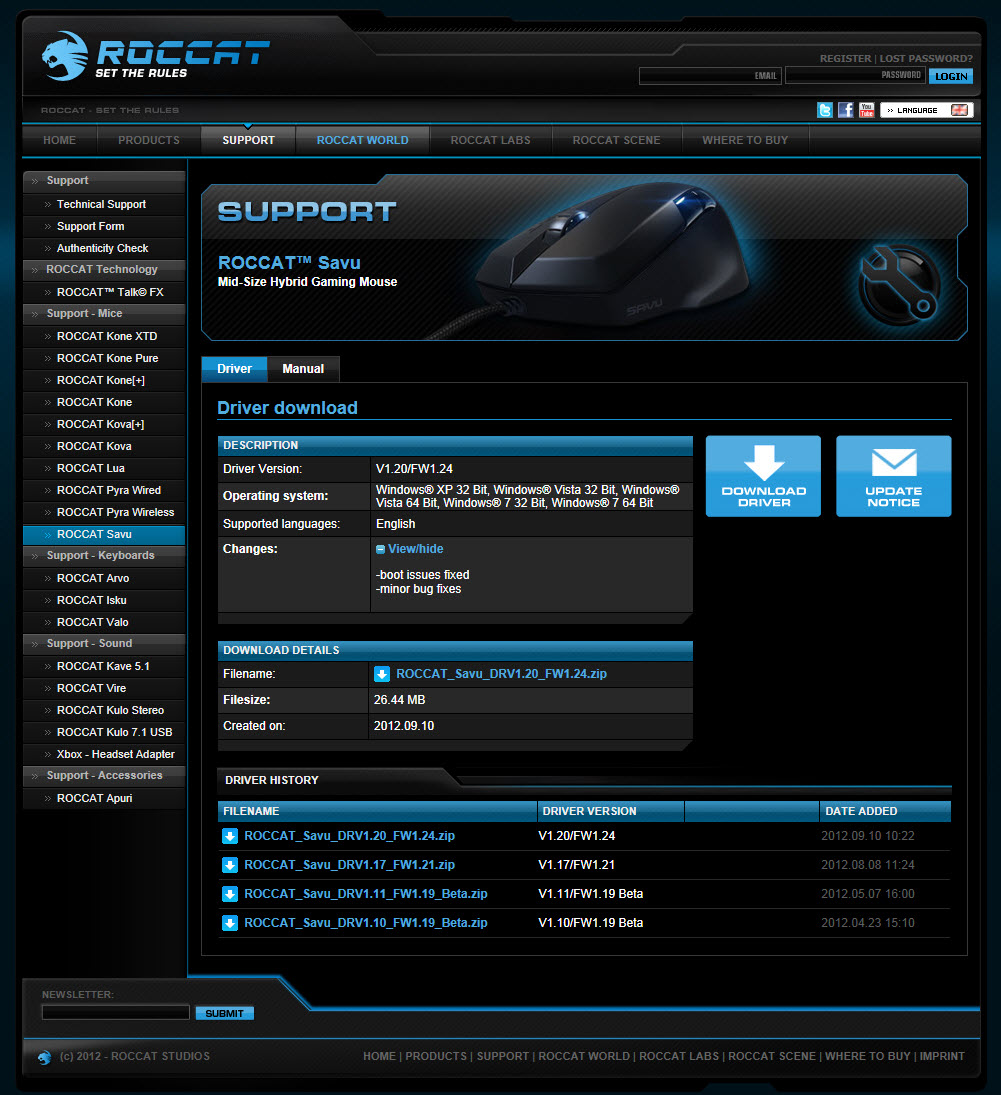Viewport: 1001px width, 1095px height.
Task: Select ROCCAT Apuri in sidebar
Action: tap(104, 798)
